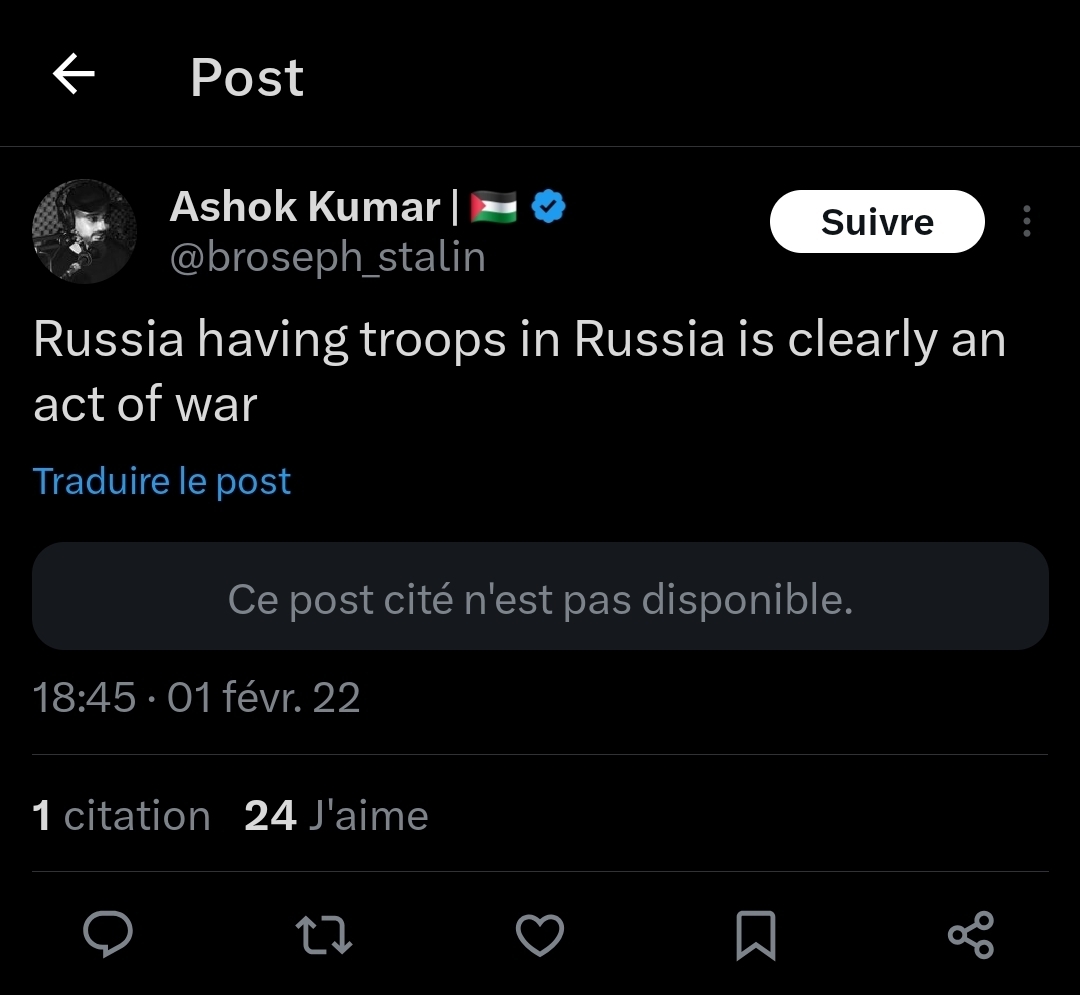Screen dimensions: 1080x995
Task: Open the repost arrows icon
Action: [x=325, y=935]
